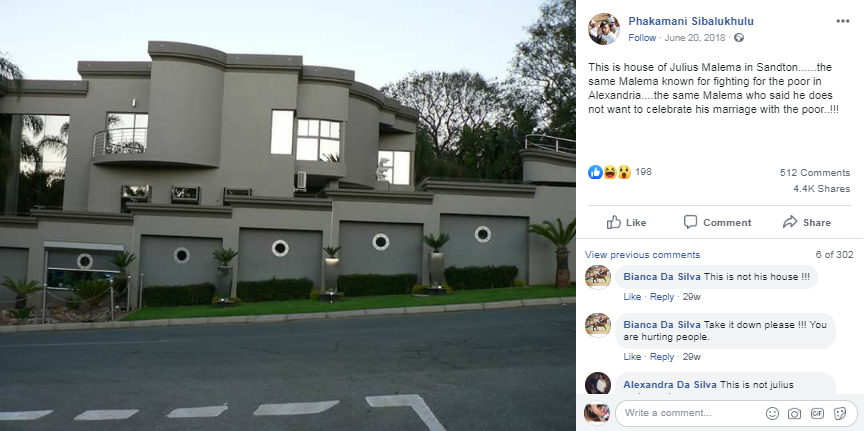864x431 pixels.
Task: Expand View previous comments
Action: [x=642, y=255]
